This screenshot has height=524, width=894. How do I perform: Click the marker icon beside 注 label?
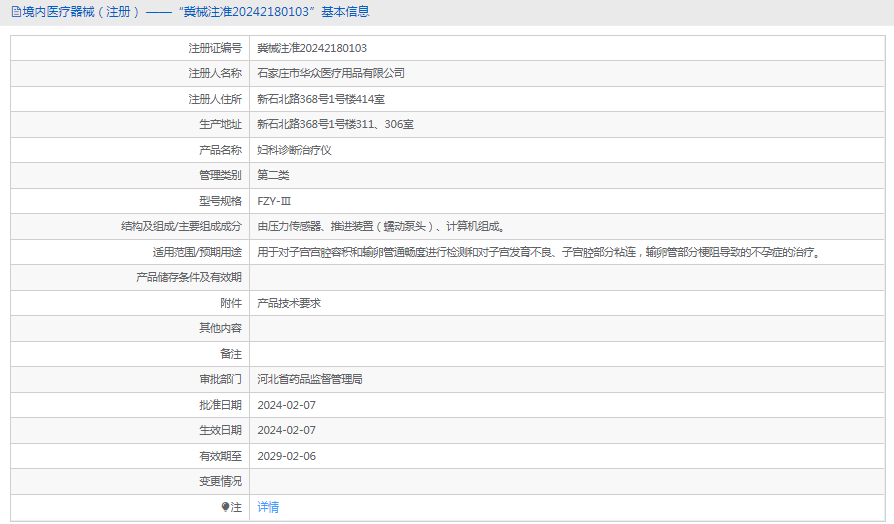pos(225,507)
